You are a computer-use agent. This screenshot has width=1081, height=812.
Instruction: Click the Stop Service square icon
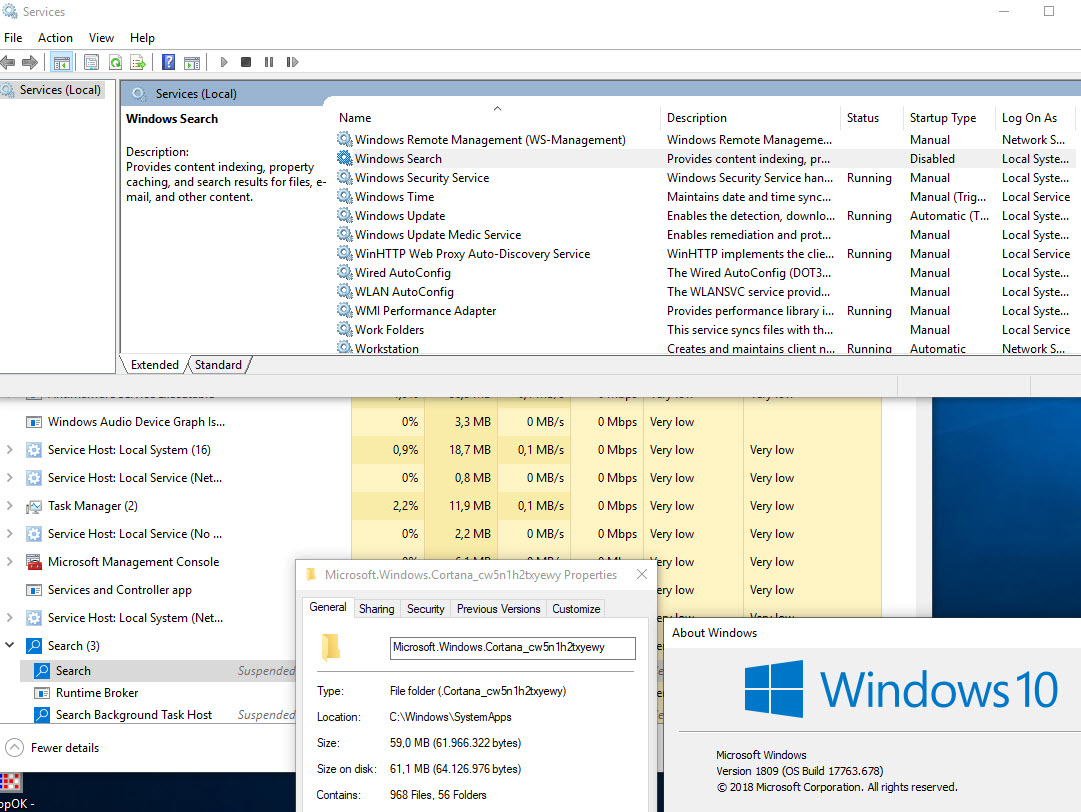245,63
